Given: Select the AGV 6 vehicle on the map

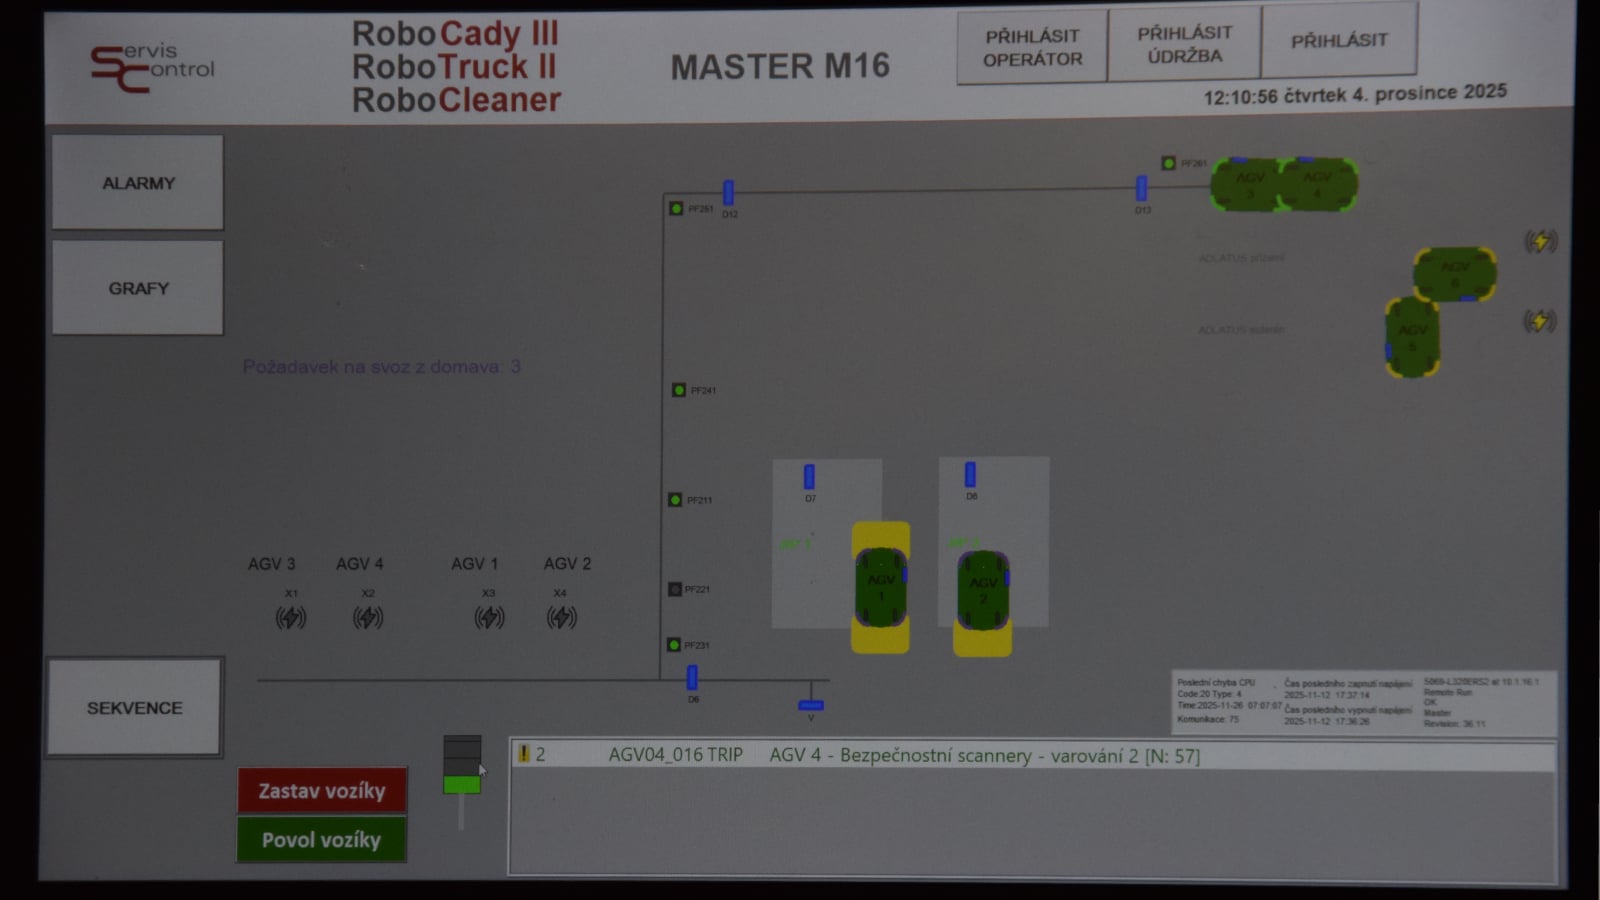Looking at the screenshot, I should click(1455, 274).
